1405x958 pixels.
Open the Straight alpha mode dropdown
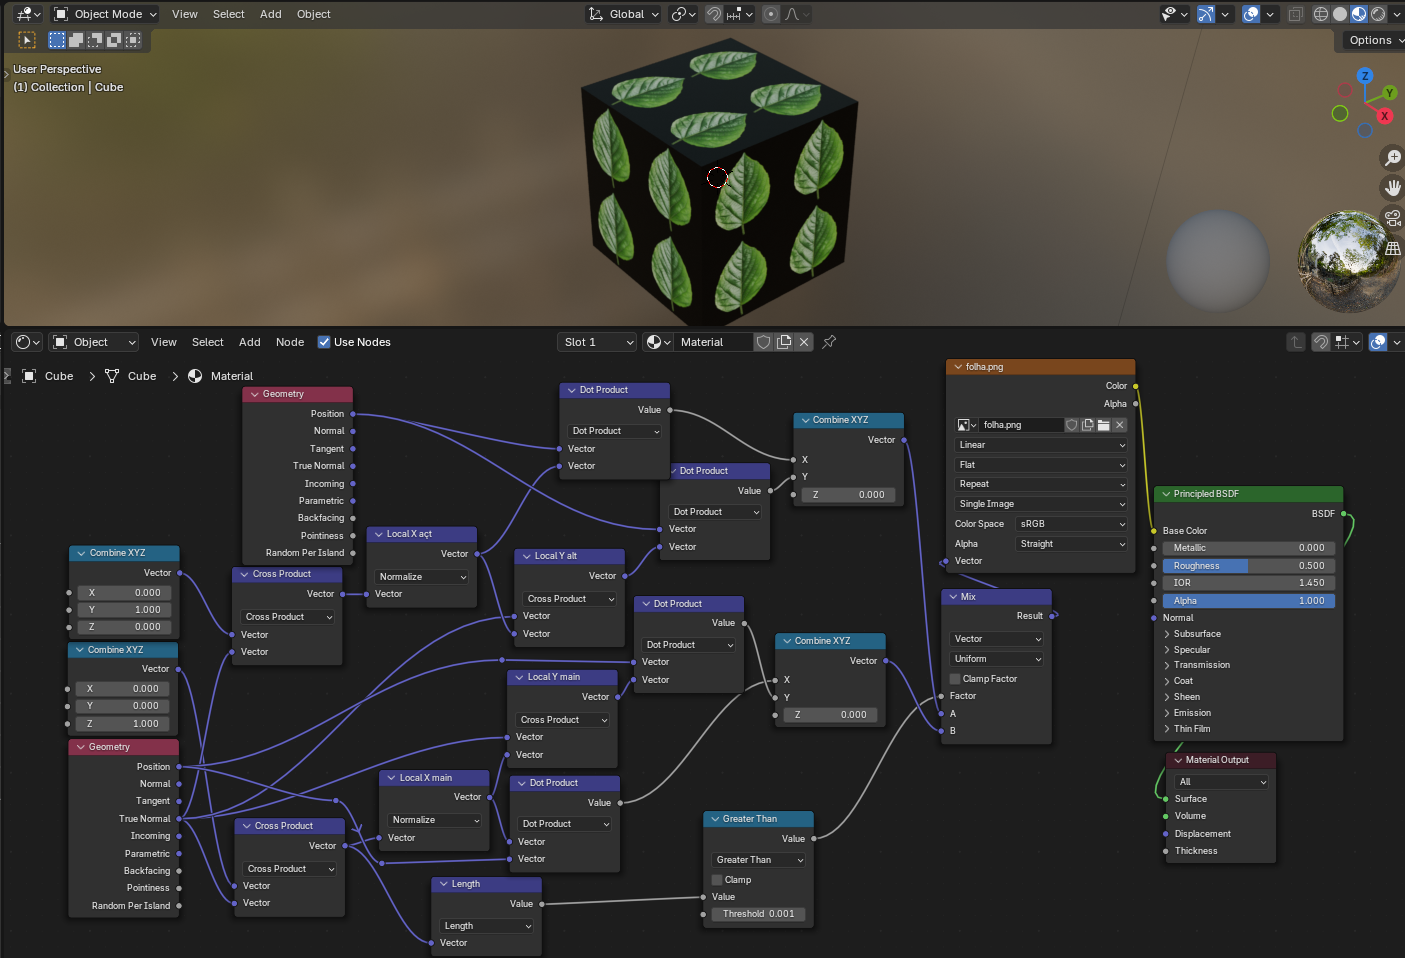click(x=1072, y=544)
